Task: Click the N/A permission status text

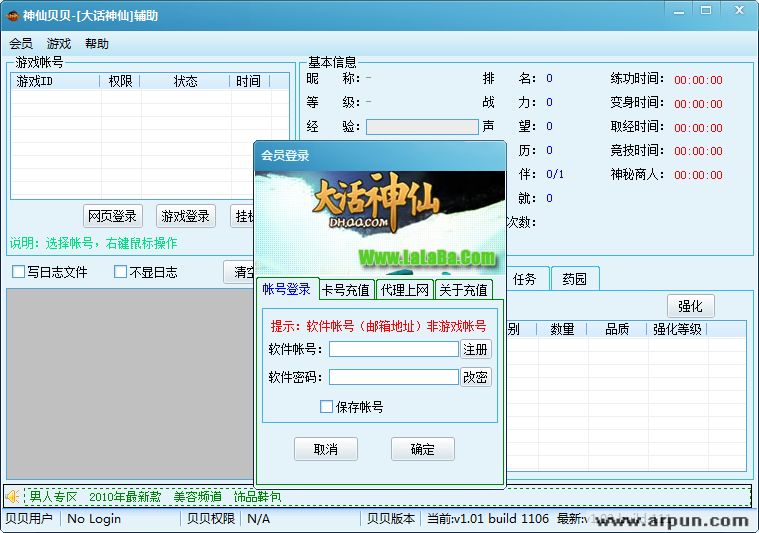Action: 258,518
